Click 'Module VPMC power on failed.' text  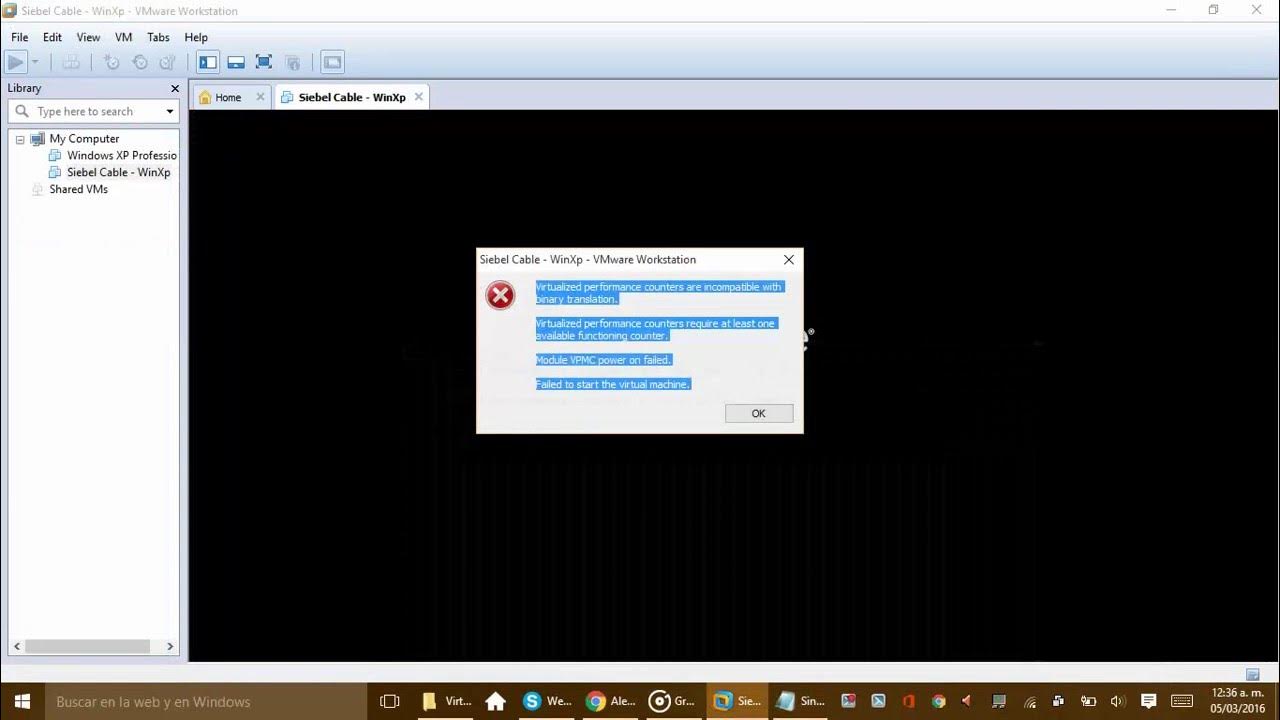coord(603,360)
